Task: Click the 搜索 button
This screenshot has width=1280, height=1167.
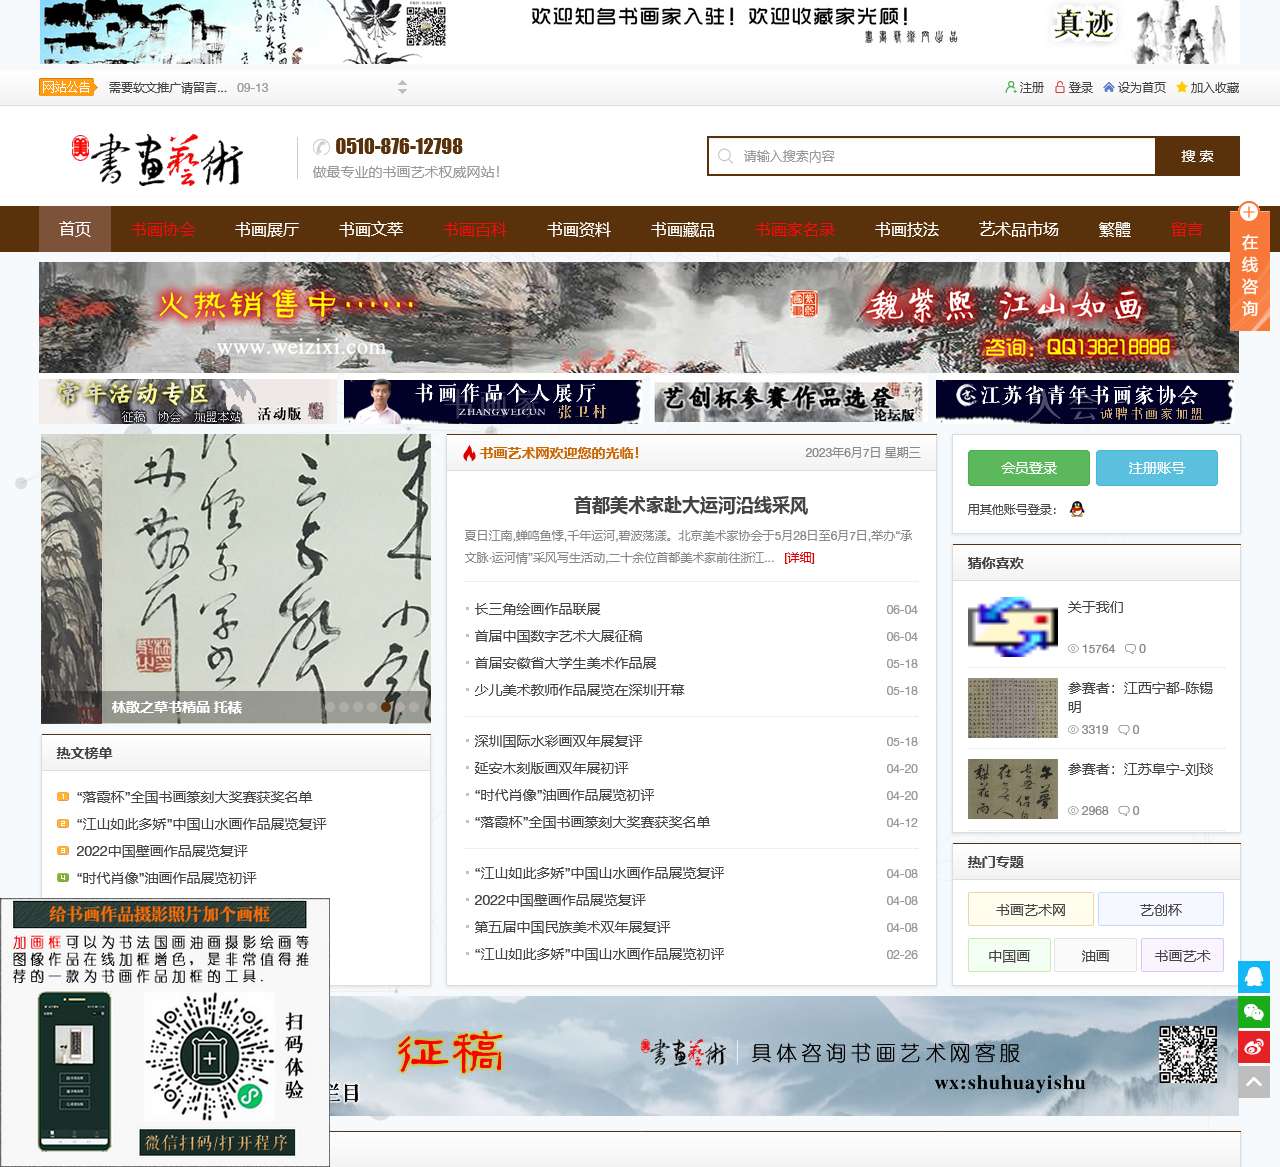Action: tap(1197, 156)
